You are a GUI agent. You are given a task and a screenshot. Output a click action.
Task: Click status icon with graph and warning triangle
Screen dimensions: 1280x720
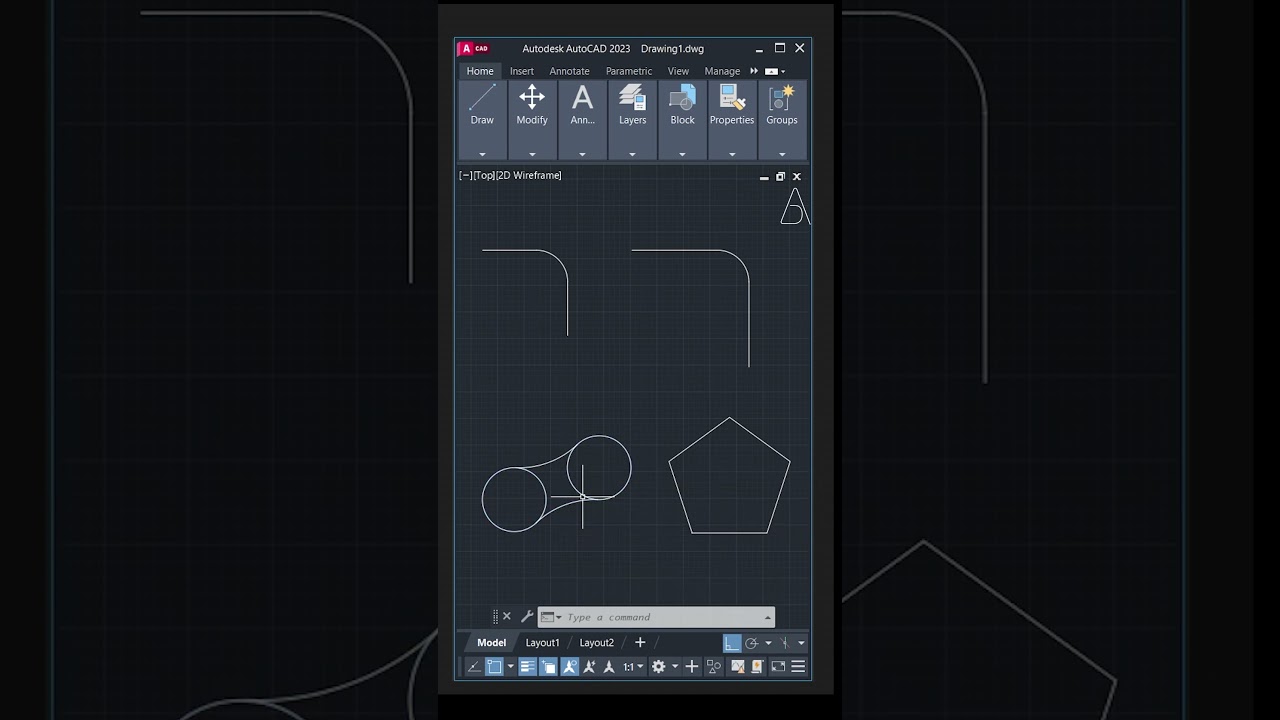tap(738, 667)
